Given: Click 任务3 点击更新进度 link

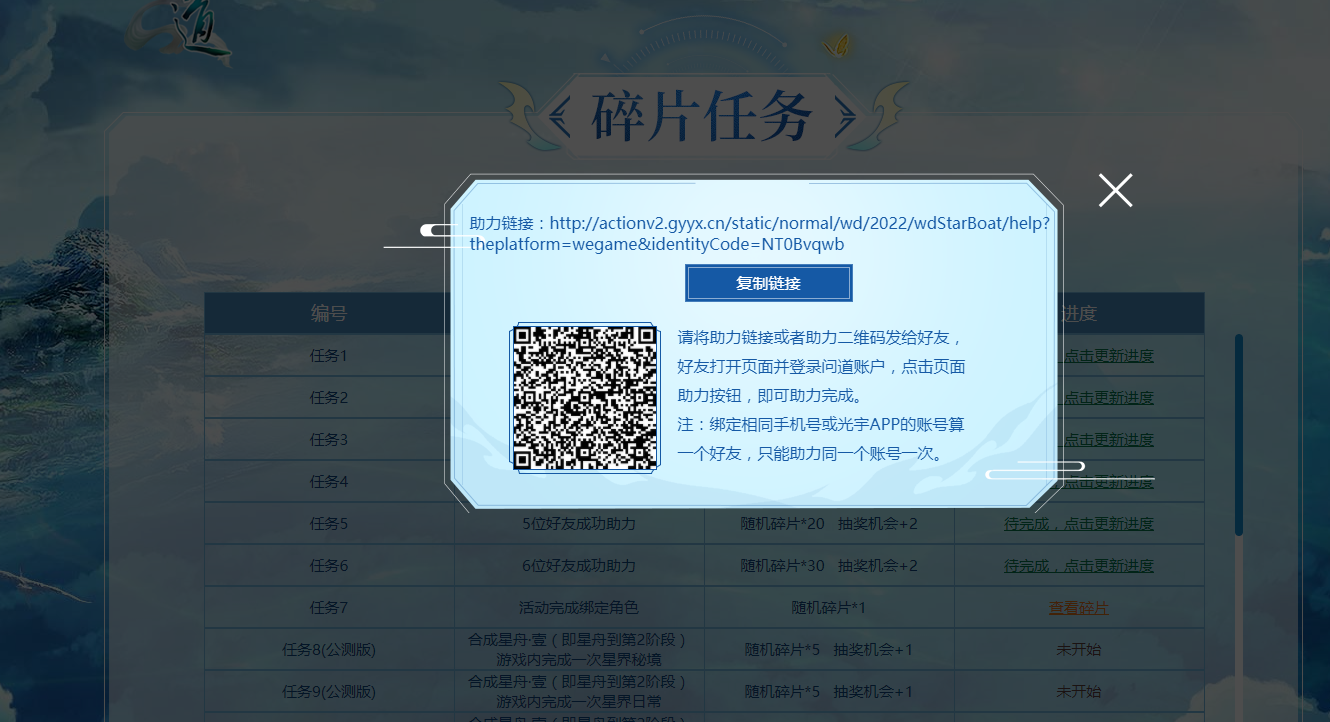Looking at the screenshot, I should pos(1108,439).
